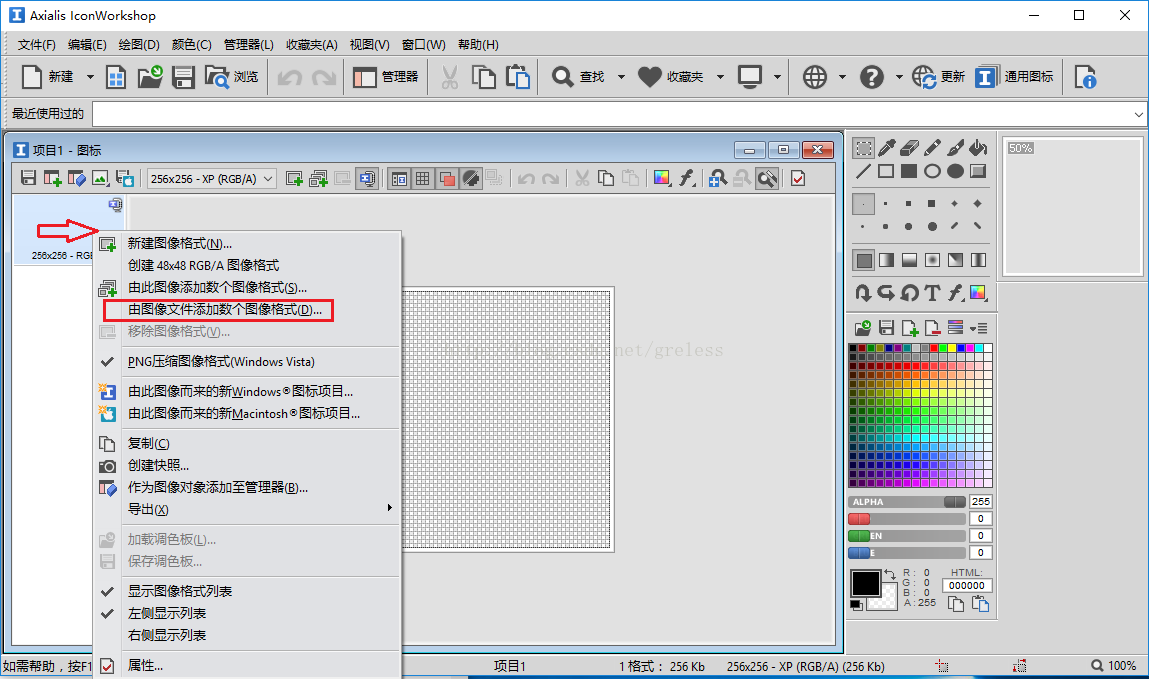Expand the 收藏夹 dropdown arrow
Viewport: 1149px width, 679px height.
tap(720, 77)
